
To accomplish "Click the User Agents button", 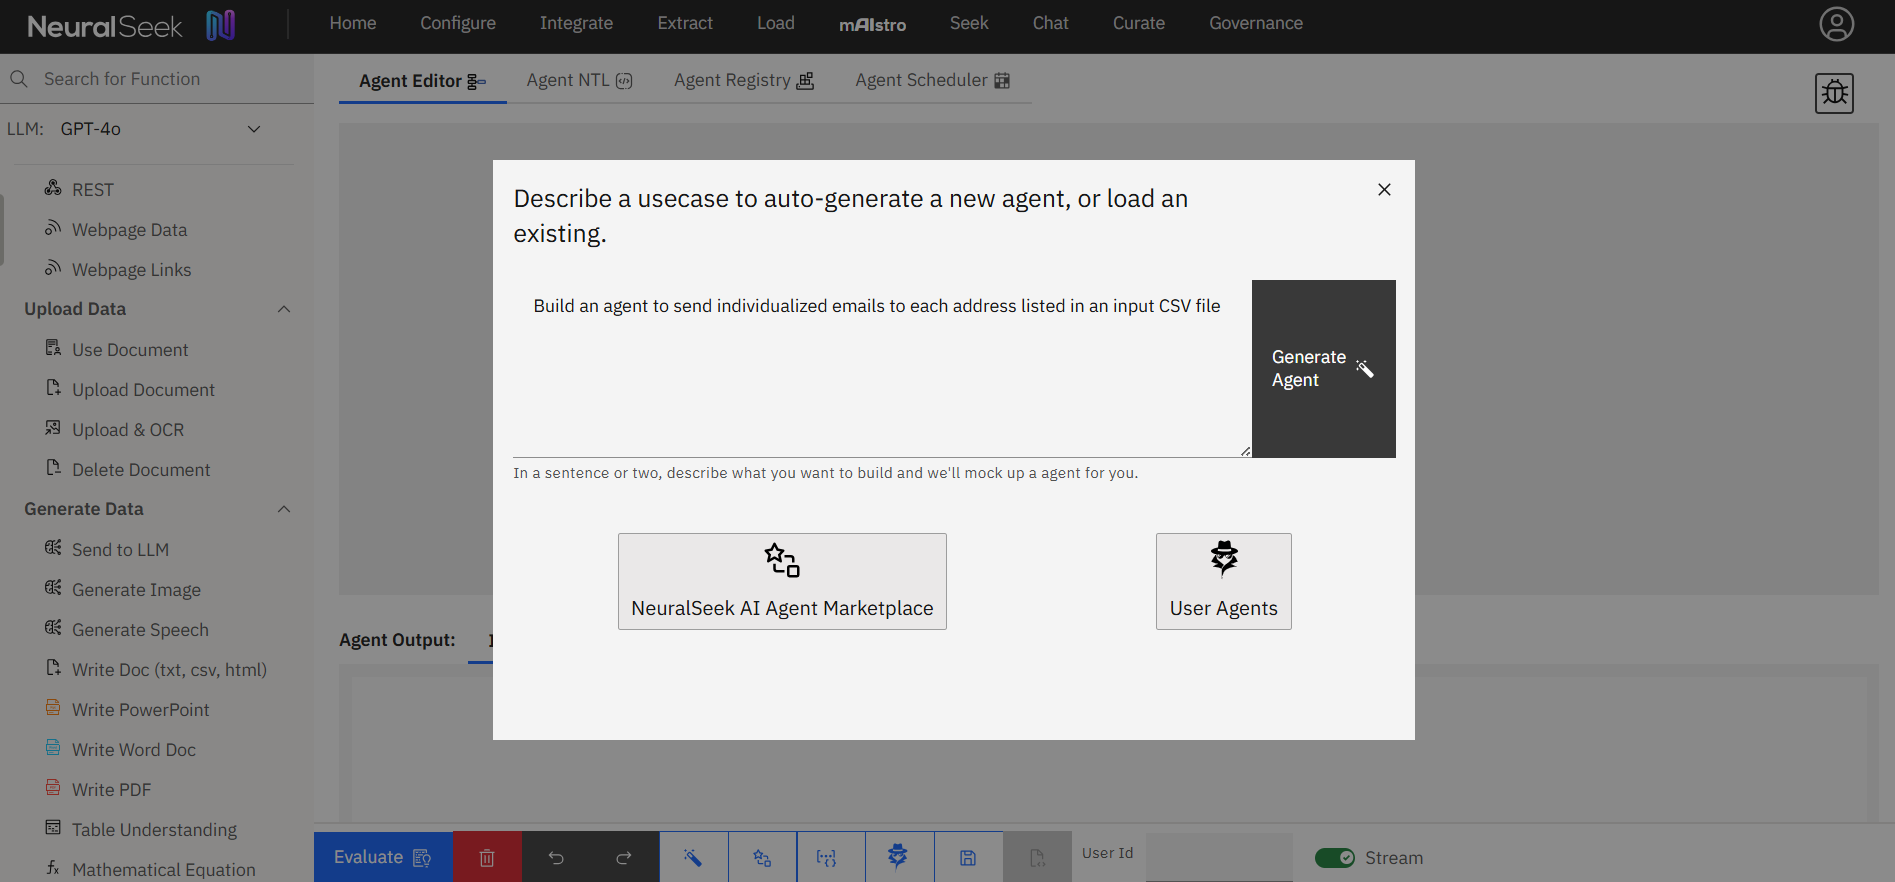I will pos(1223,581).
